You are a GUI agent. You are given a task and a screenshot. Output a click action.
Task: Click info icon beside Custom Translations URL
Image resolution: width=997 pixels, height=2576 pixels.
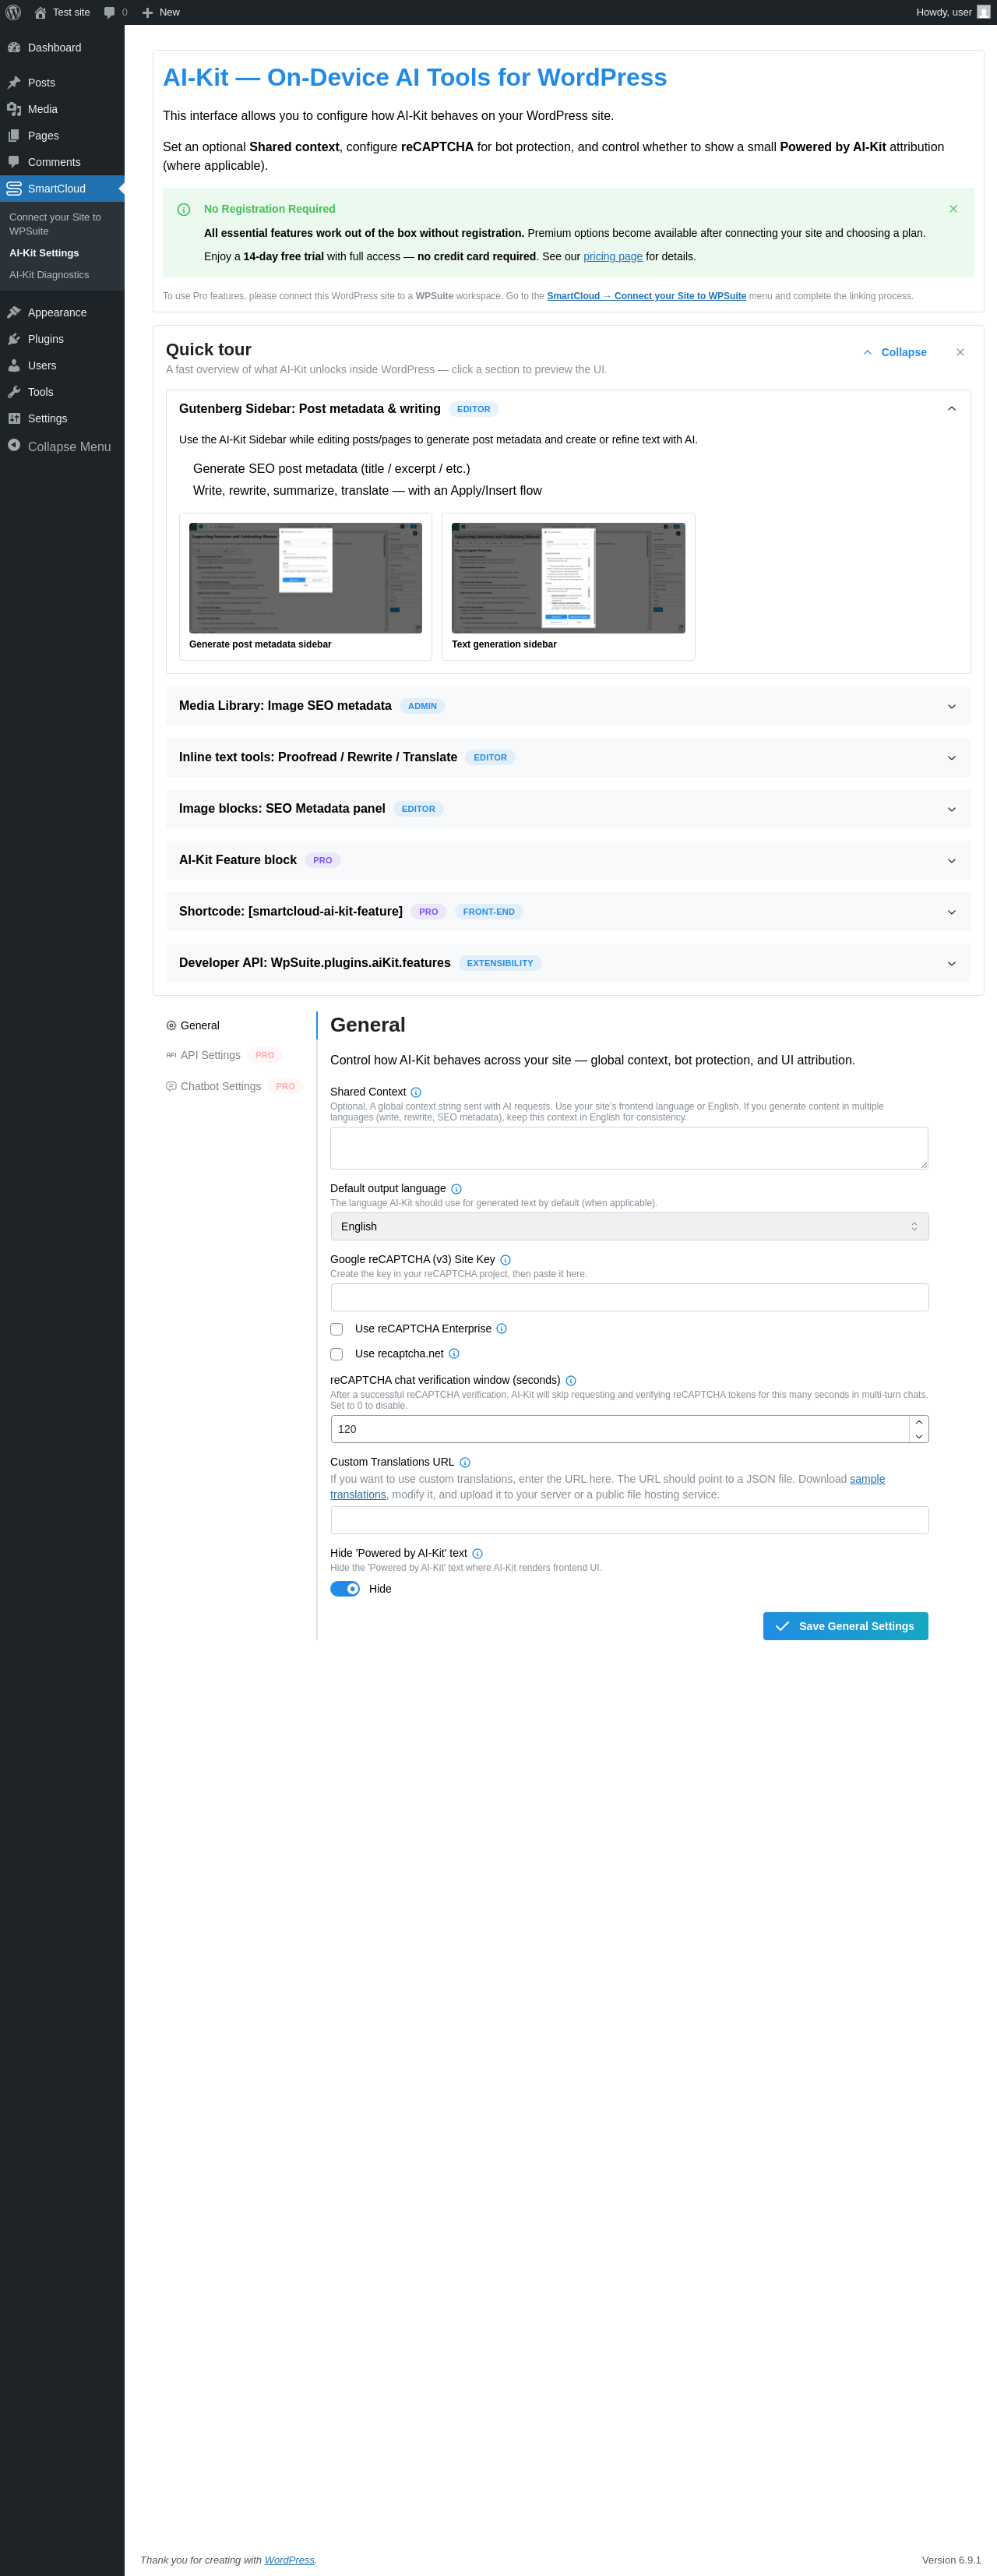click(465, 1462)
